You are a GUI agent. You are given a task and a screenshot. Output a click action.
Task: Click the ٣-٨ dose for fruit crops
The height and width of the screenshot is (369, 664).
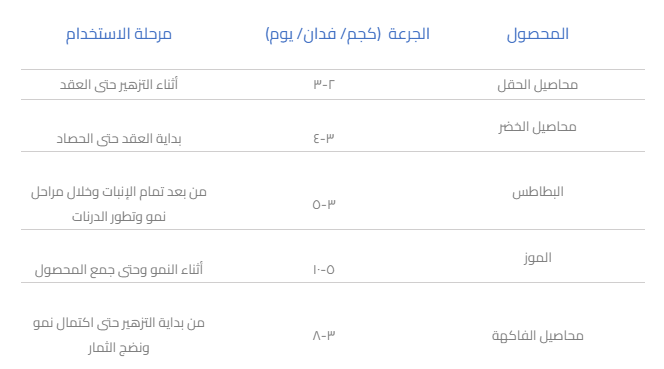click(x=324, y=336)
